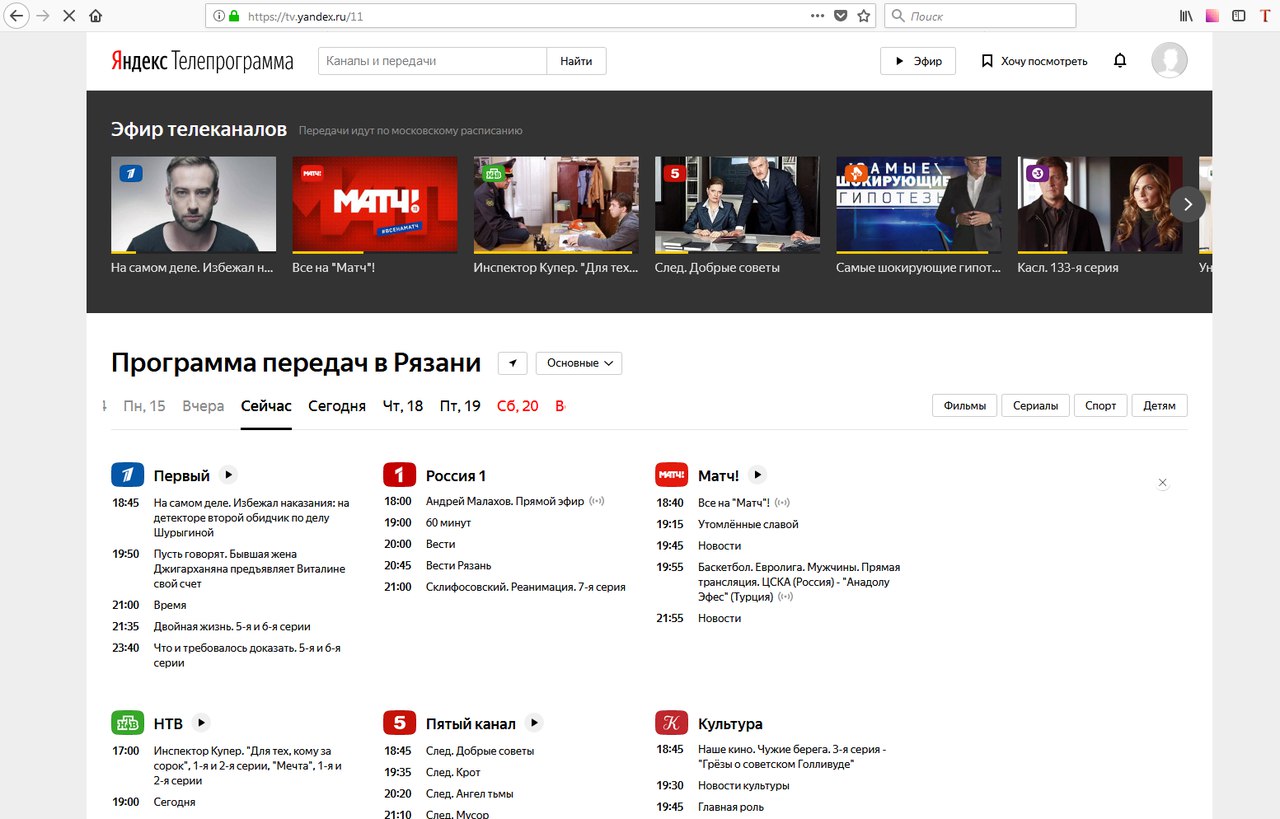This screenshot has width=1280, height=819.
Task: Bookmark this page with the star icon
Action: tap(864, 16)
